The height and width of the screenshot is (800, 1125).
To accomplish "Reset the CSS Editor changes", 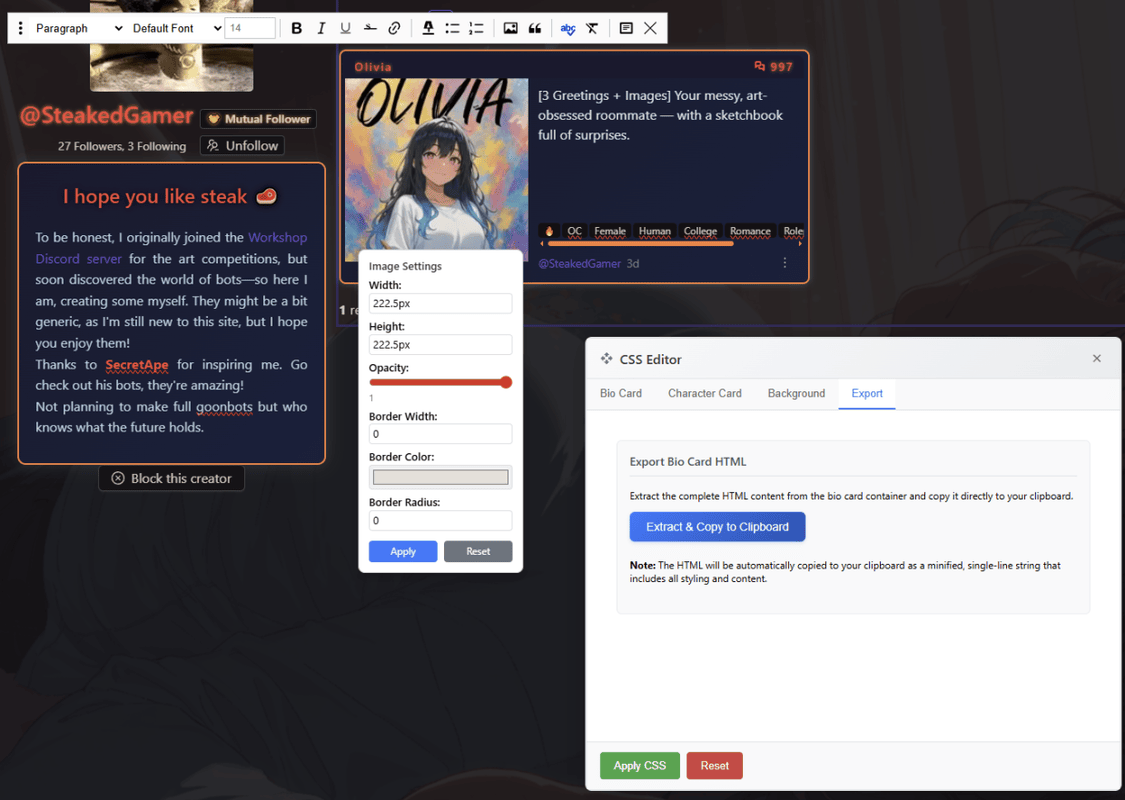I will coord(715,766).
